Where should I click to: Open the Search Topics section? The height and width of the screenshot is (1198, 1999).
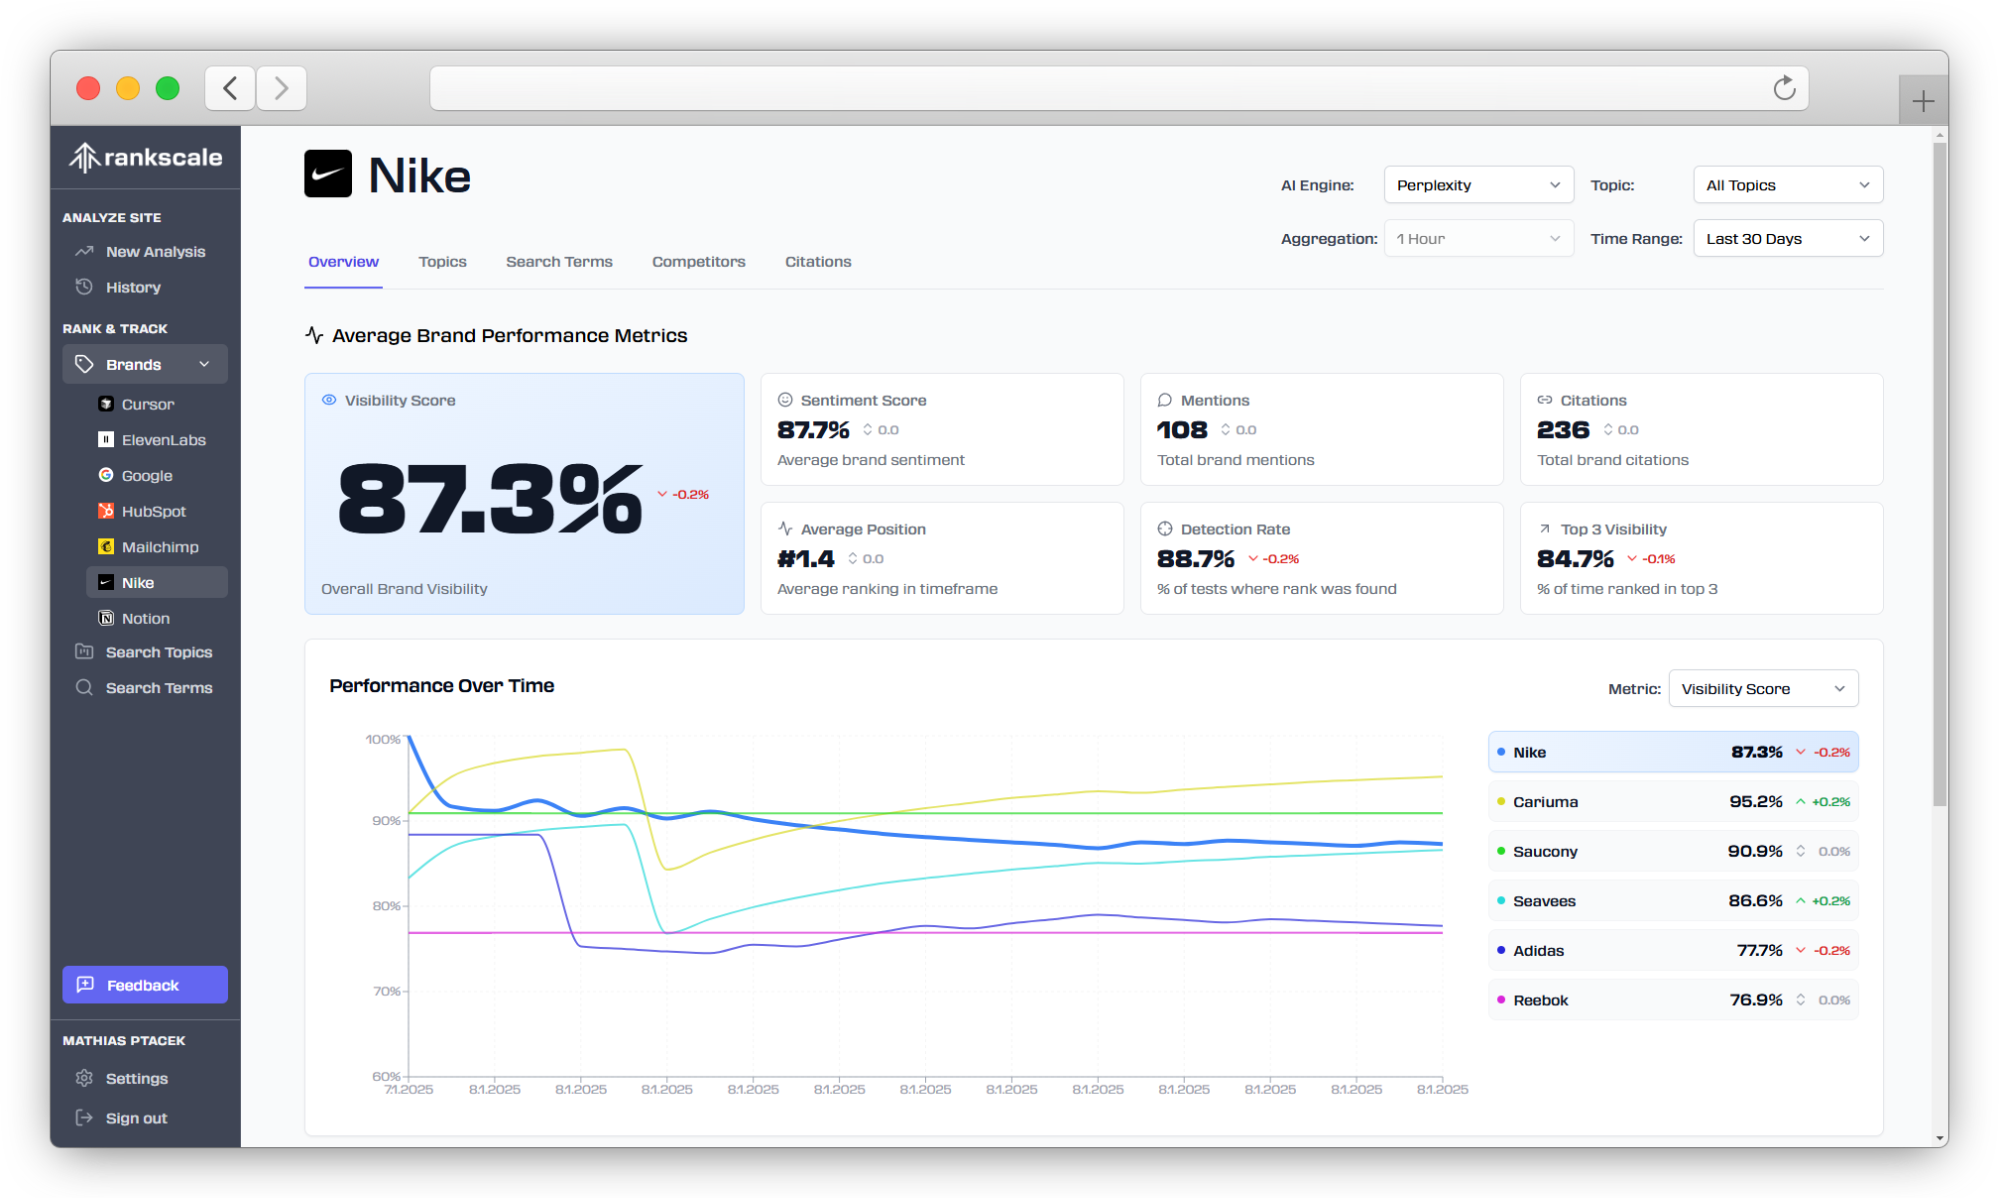pos(160,652)
